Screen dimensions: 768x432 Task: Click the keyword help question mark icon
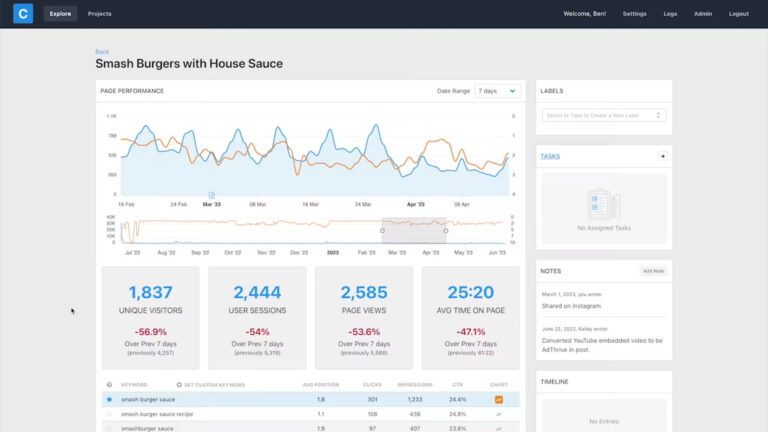109,384
